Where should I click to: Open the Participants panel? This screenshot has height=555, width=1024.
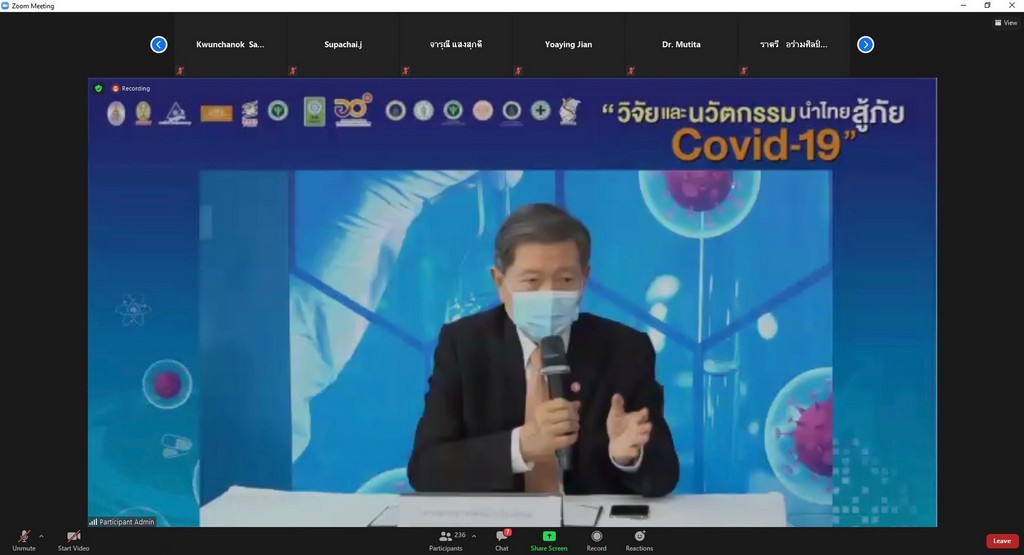446,539
